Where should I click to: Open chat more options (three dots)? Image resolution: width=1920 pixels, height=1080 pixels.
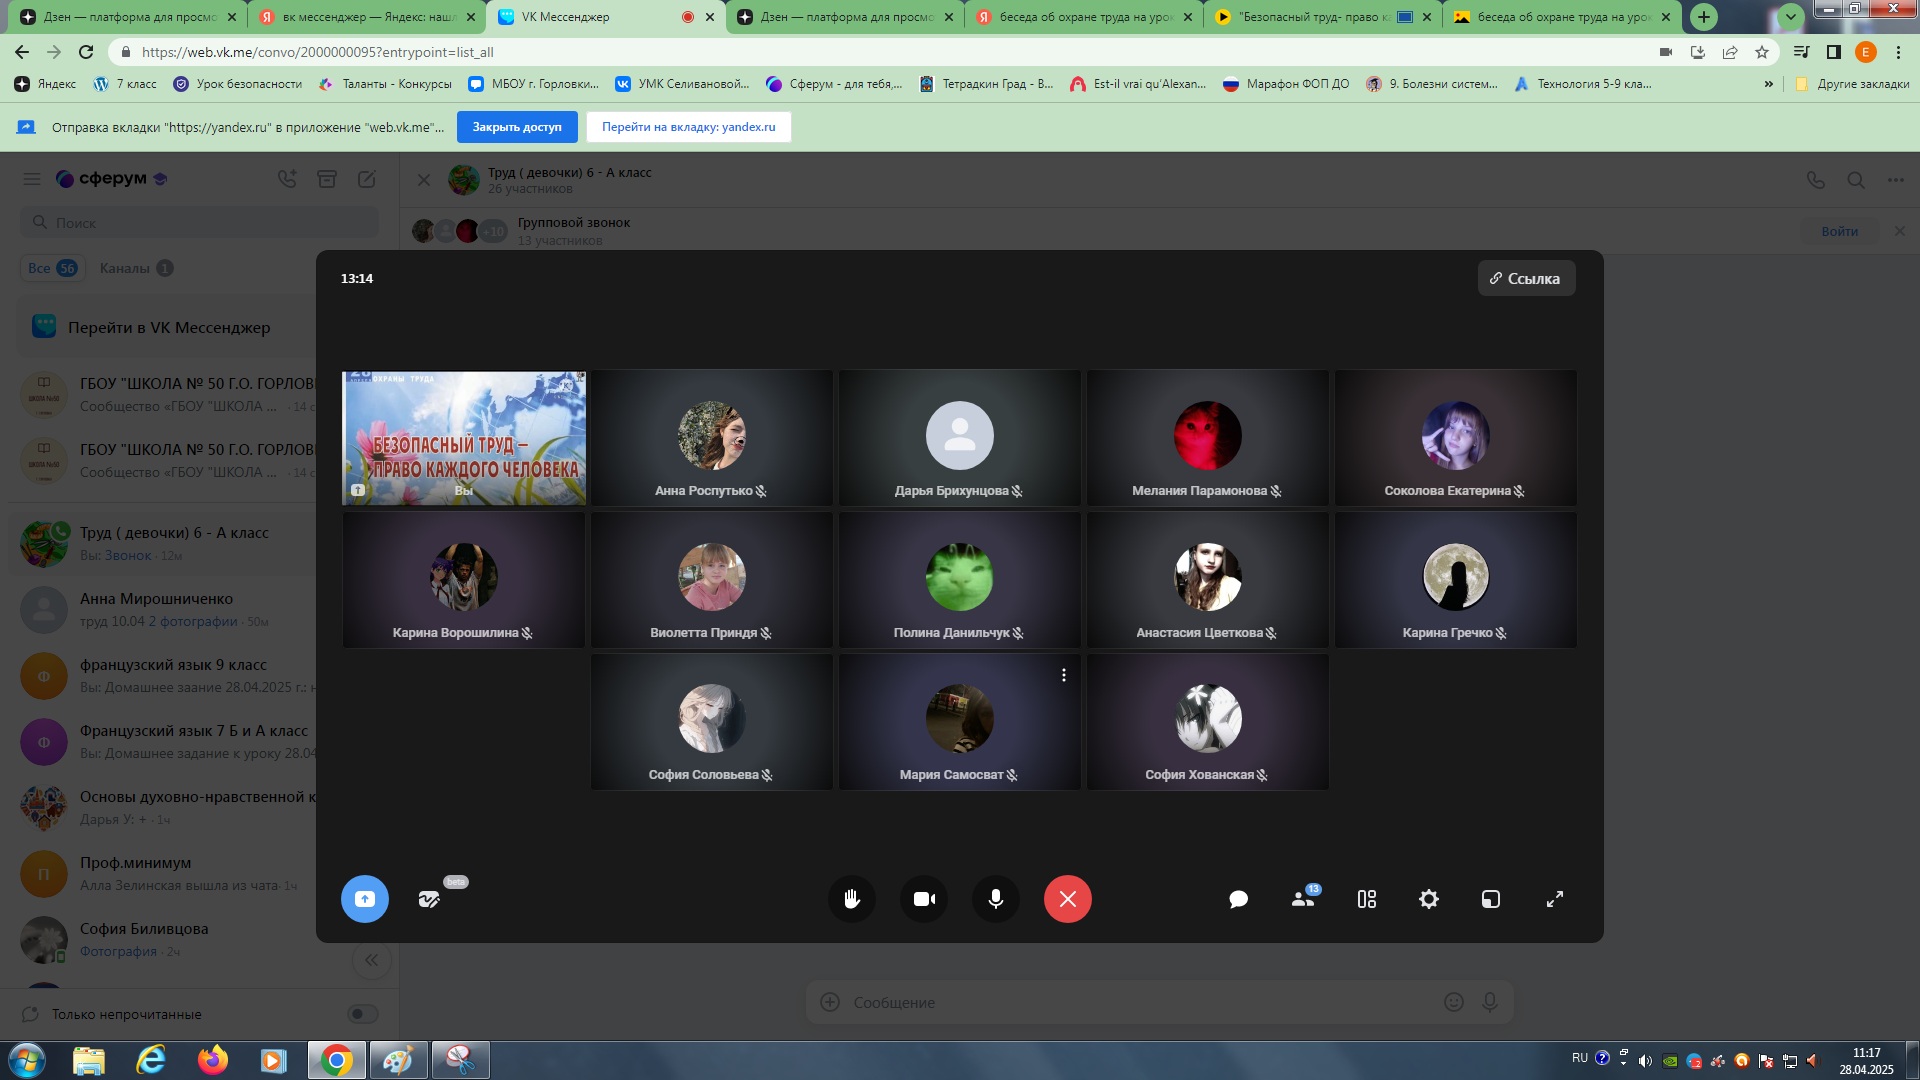pyautogui.click(x=1896, y=180)
